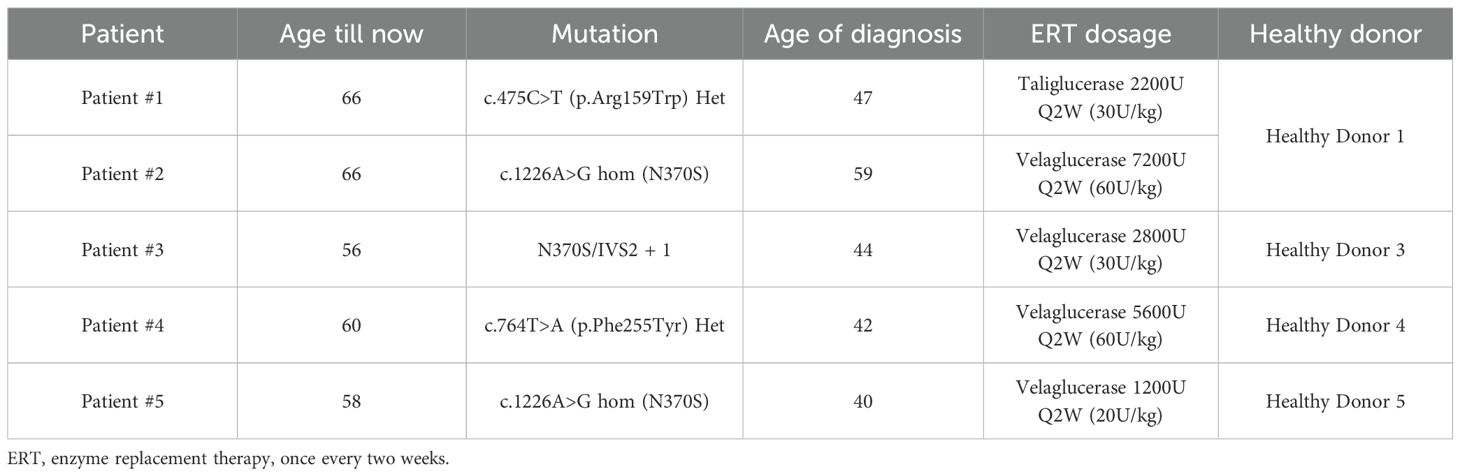Select the Healthy Donor 1 cell
Viewport: 1460px width, 476px height.
(x=1334, y=136)
